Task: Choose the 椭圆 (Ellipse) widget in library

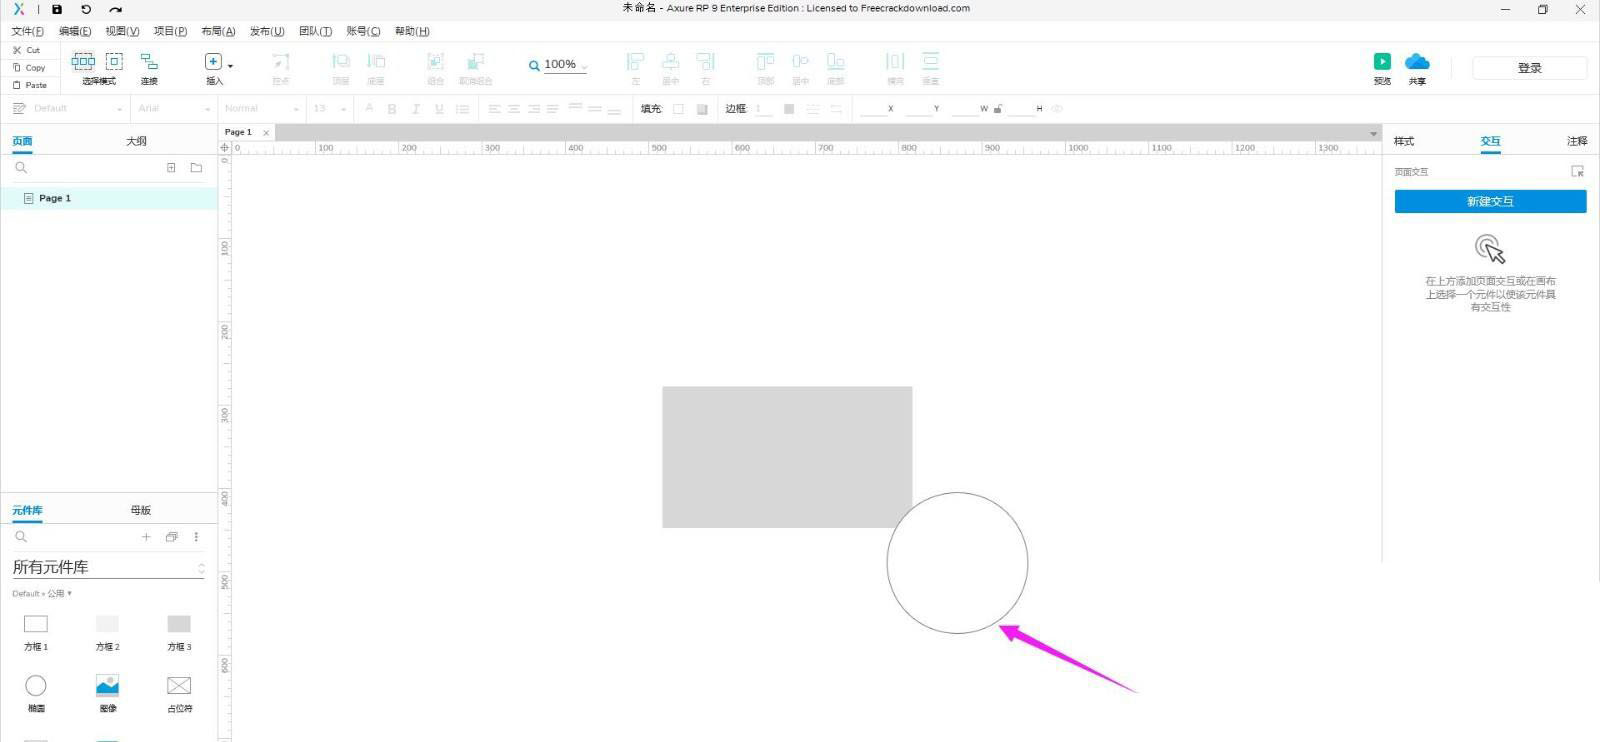Action: click(36, 686)
